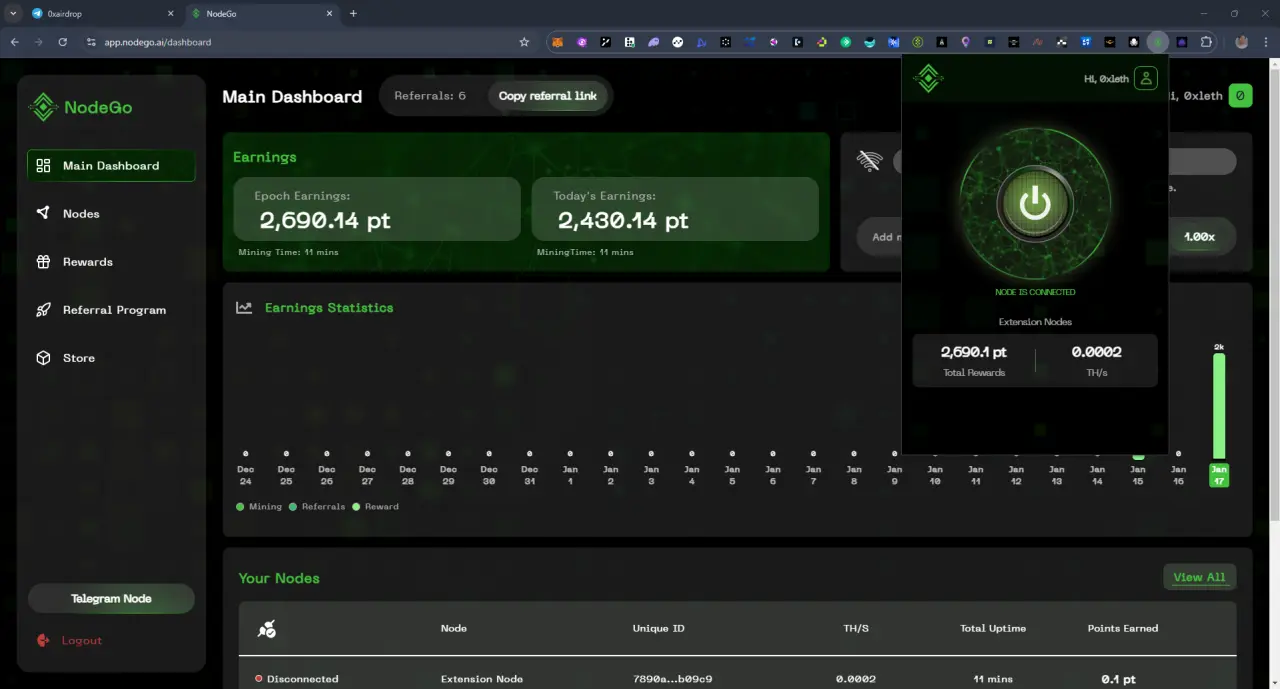The height and width of the screenshot is (689, 1280).
Task: Copy the referral link
Action: [547, 96]
